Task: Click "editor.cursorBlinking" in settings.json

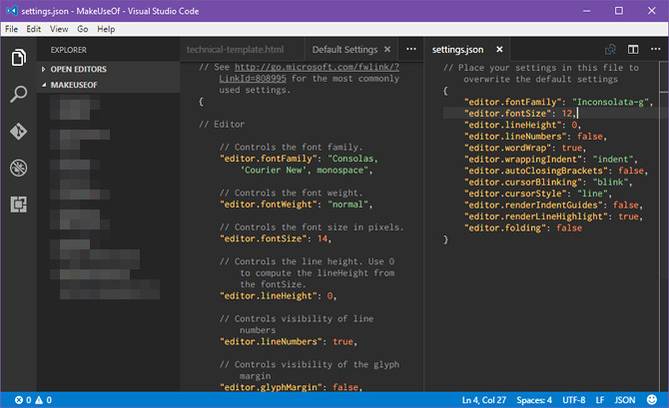Action: click(523, 182)
